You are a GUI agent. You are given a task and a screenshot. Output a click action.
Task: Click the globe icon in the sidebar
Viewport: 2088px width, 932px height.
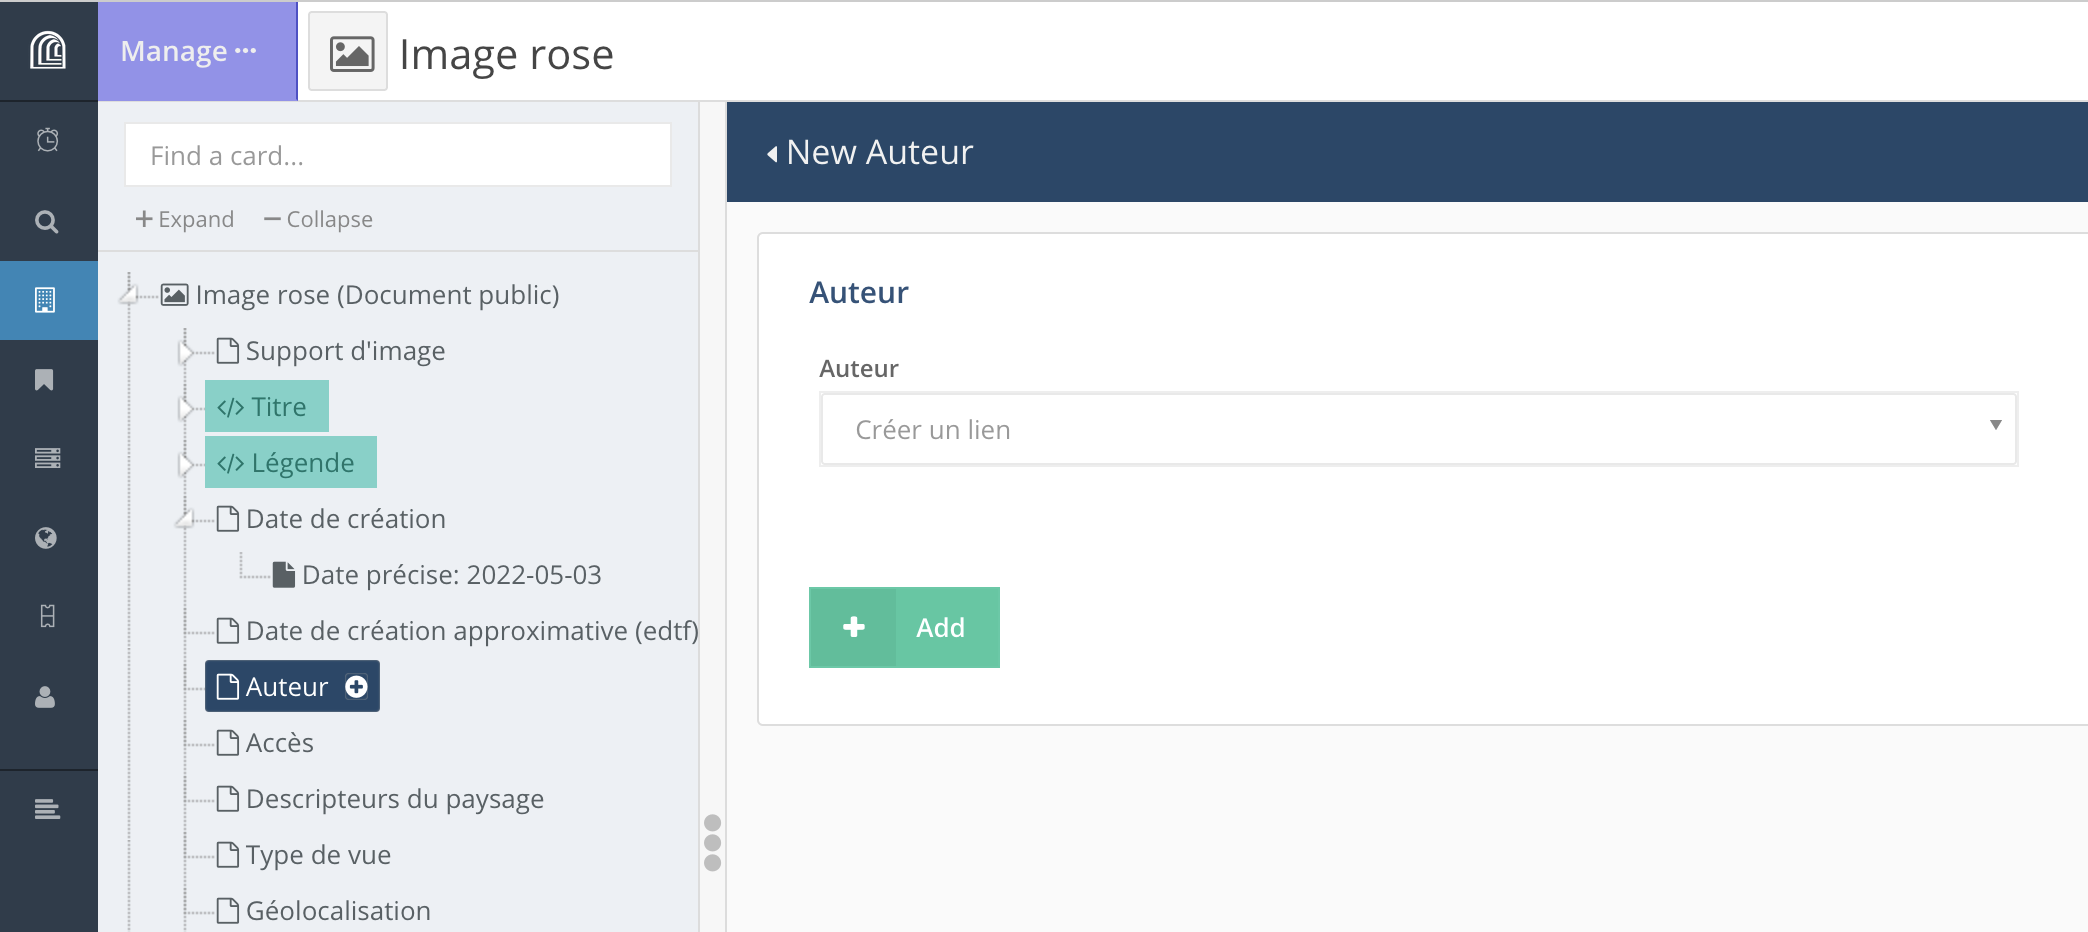46,538
